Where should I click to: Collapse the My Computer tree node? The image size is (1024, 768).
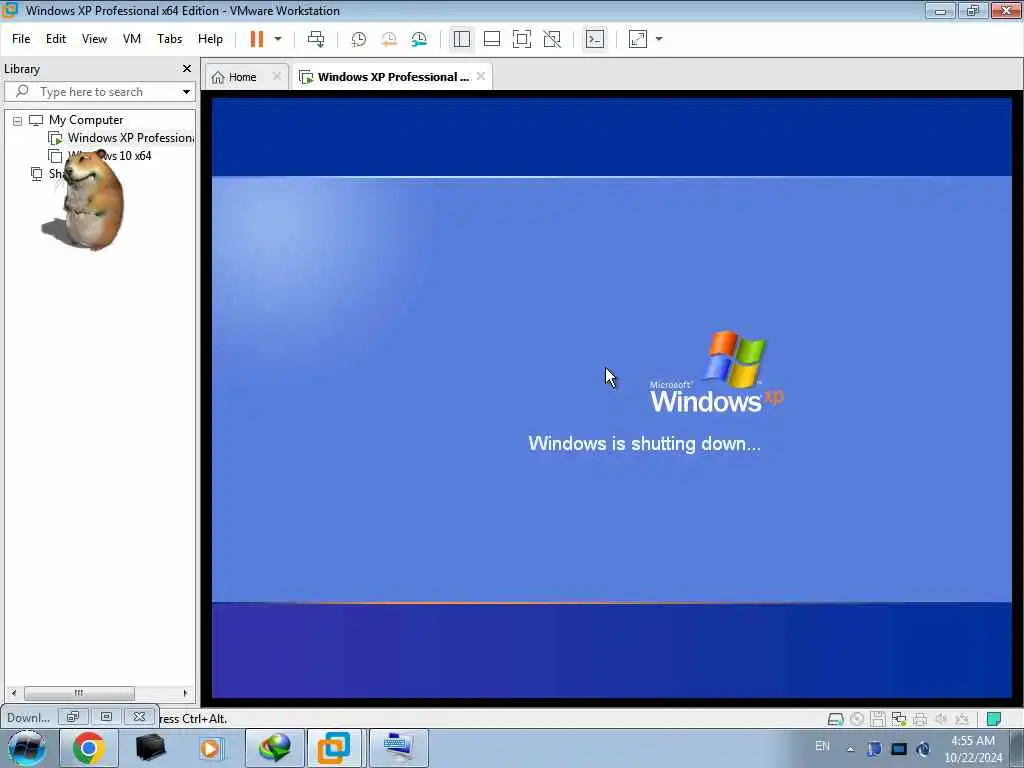[x=18, y=121]
